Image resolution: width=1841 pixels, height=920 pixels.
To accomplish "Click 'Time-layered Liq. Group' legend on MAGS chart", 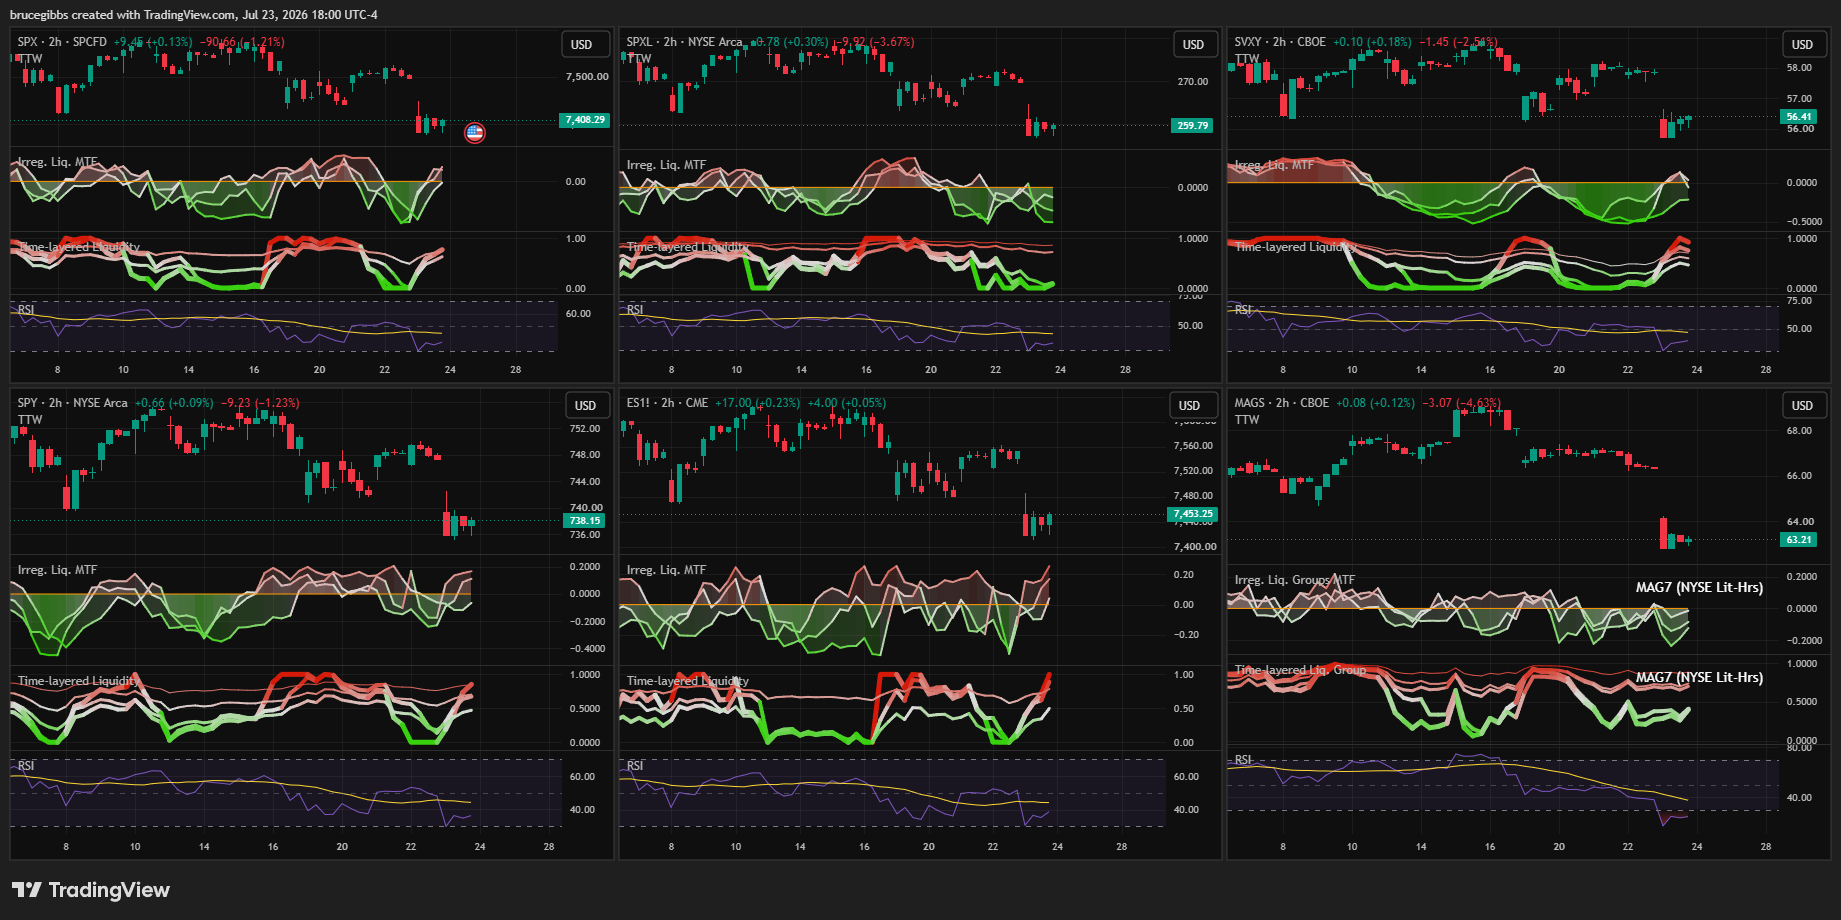I will tap(1300, 670).
